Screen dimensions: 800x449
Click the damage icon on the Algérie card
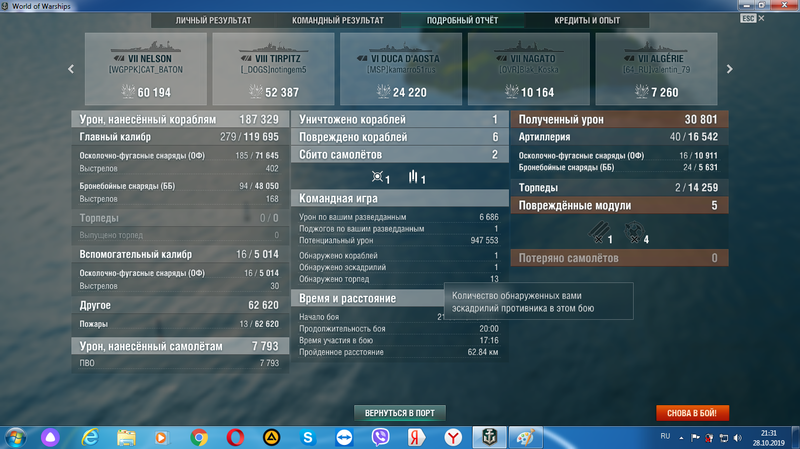(x=642, y=92)
